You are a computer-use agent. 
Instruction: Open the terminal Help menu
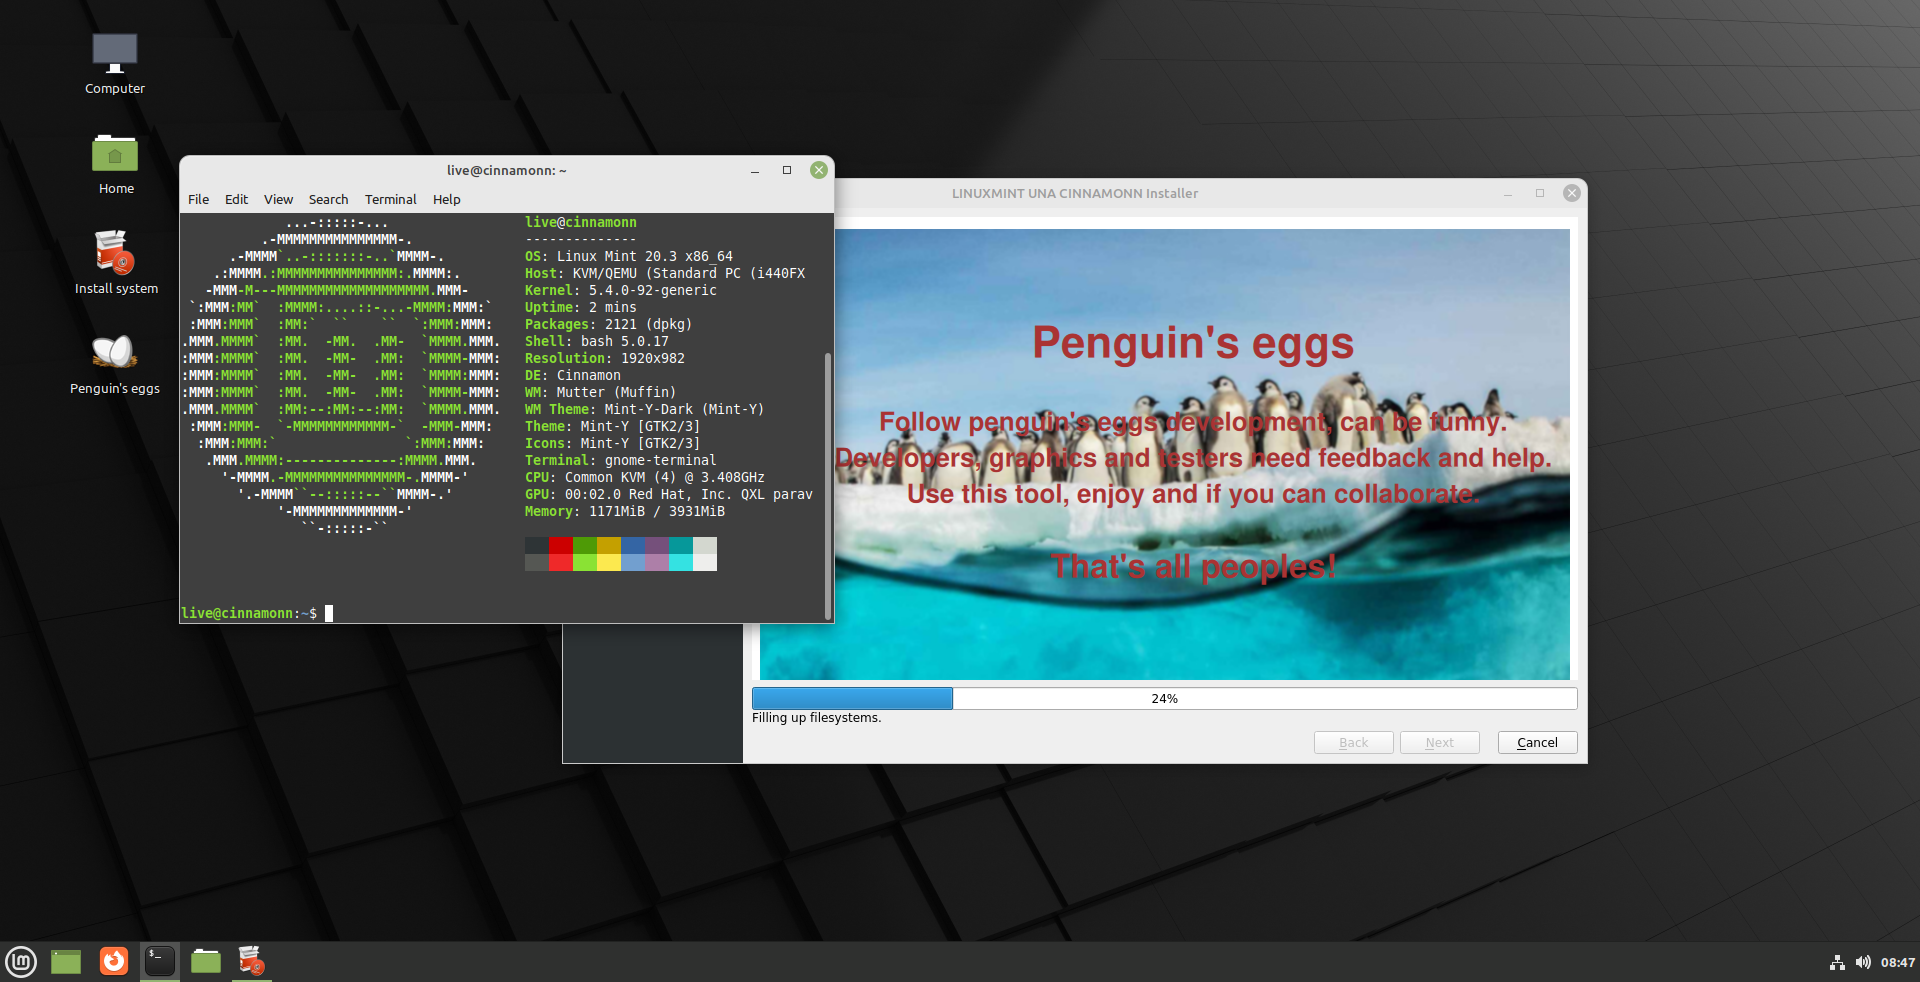pyautogui.click(x=446, y=199)
